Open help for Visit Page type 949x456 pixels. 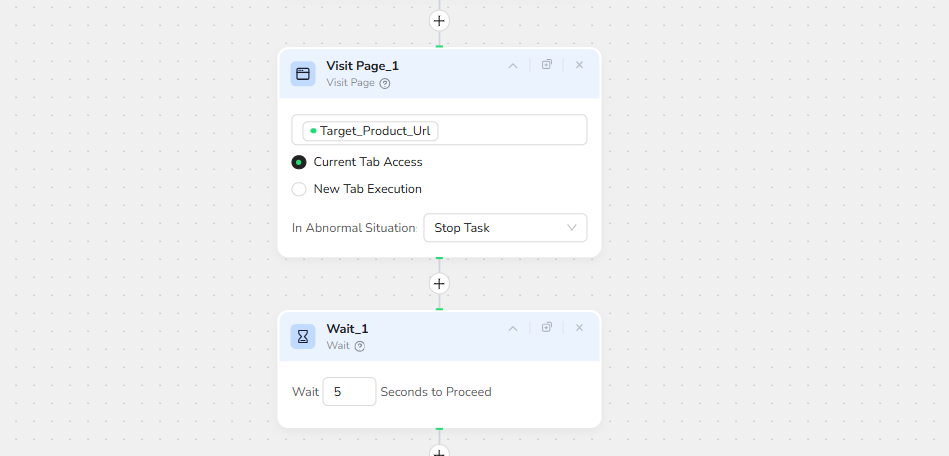[385, 83]
